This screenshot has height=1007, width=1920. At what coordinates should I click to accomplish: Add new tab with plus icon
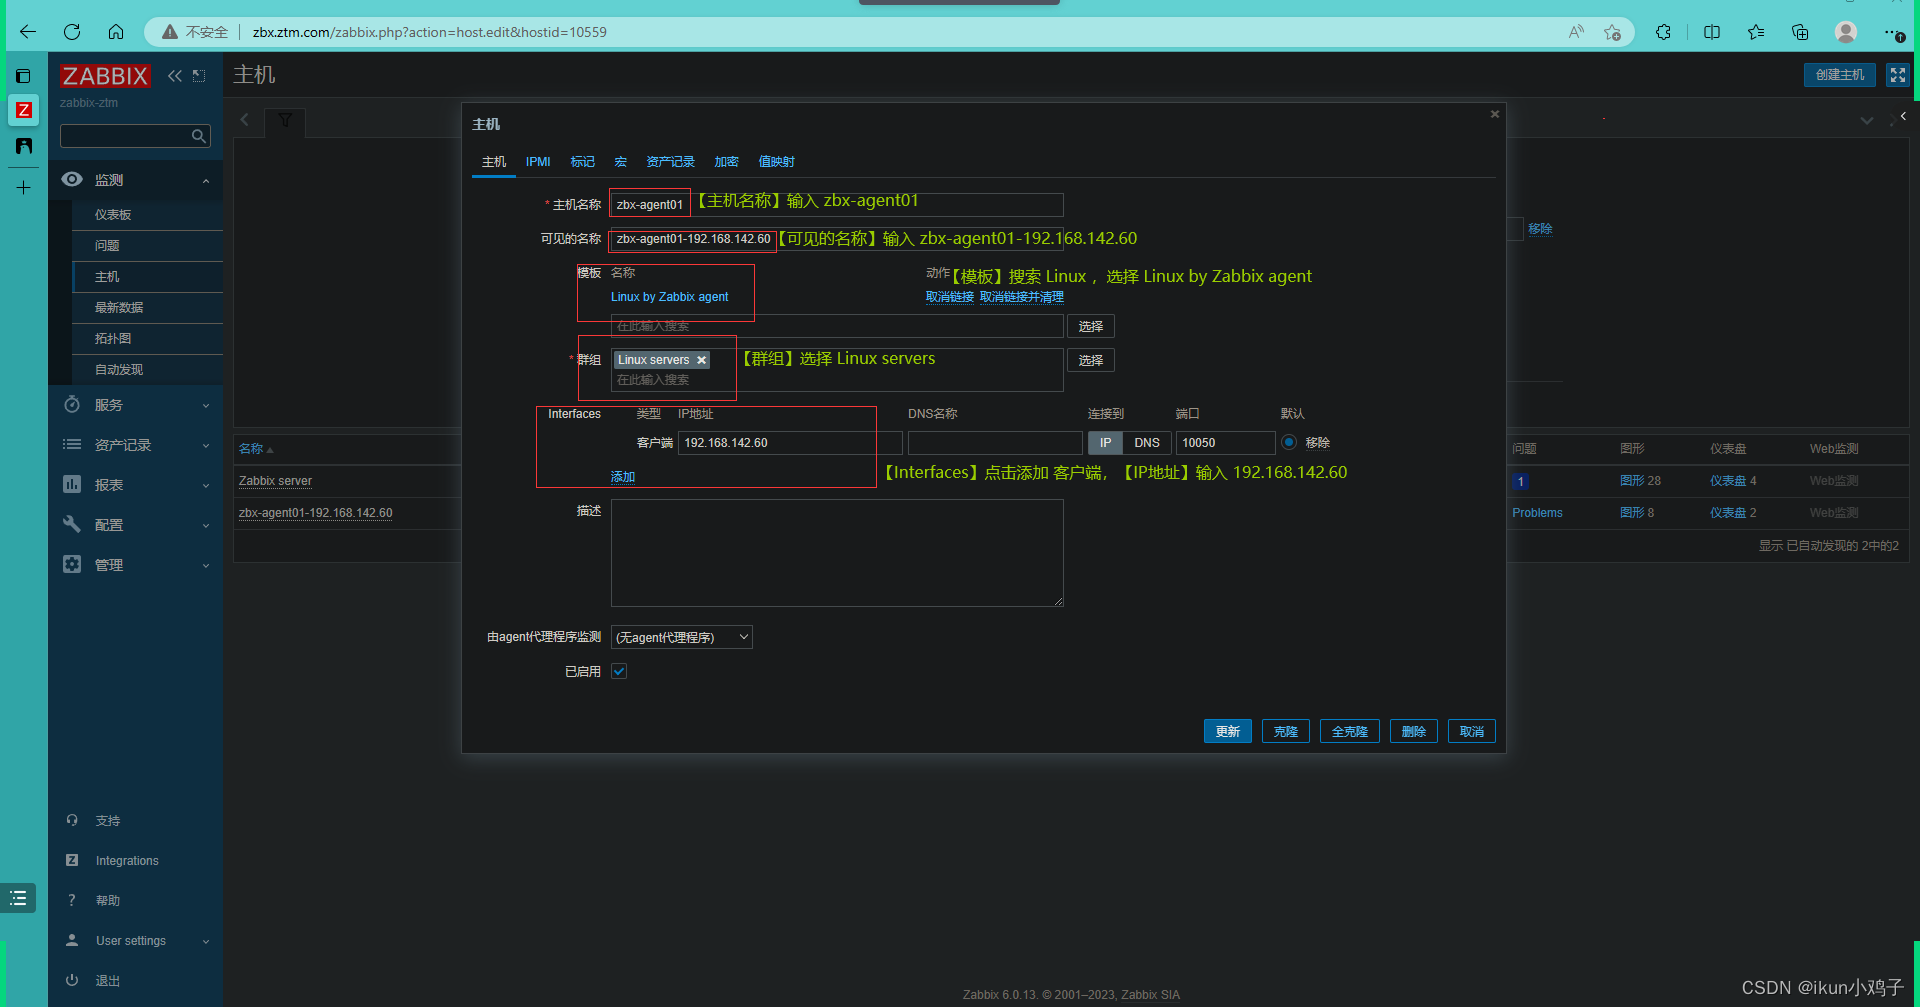tap(23, 187)
